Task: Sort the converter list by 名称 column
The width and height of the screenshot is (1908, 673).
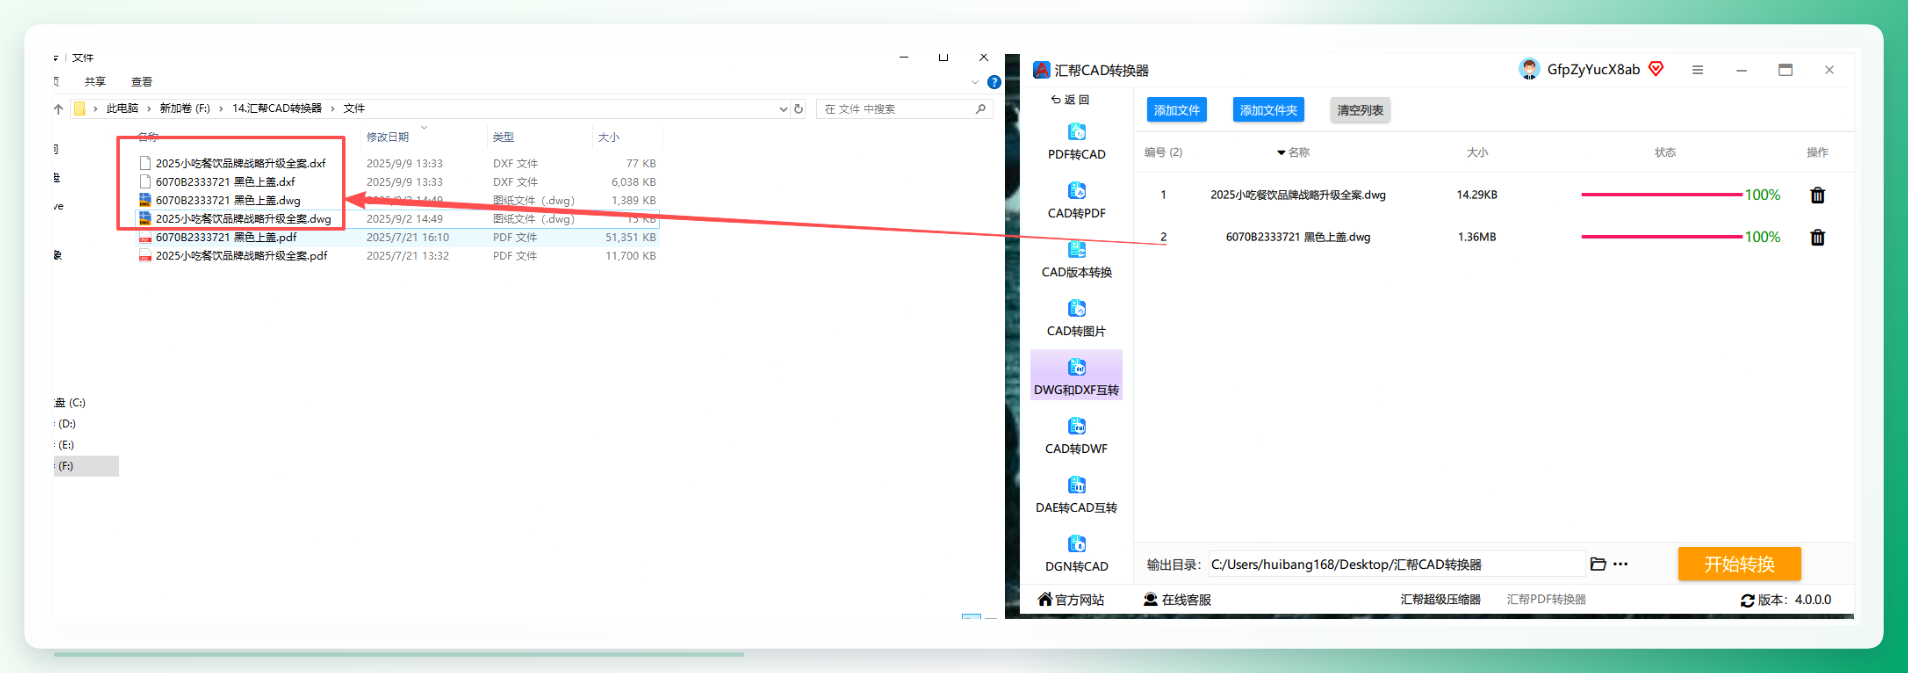Action: point(1293,152)
